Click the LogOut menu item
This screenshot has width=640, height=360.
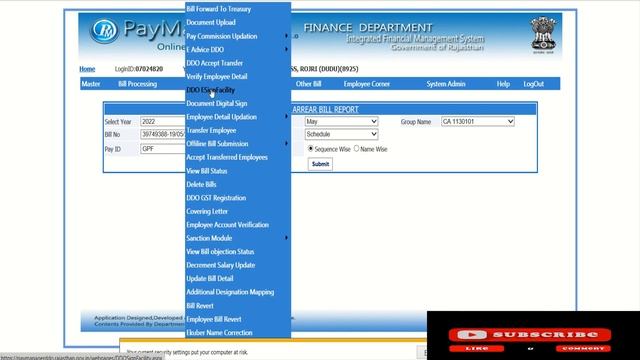click(x=534, y=84)
